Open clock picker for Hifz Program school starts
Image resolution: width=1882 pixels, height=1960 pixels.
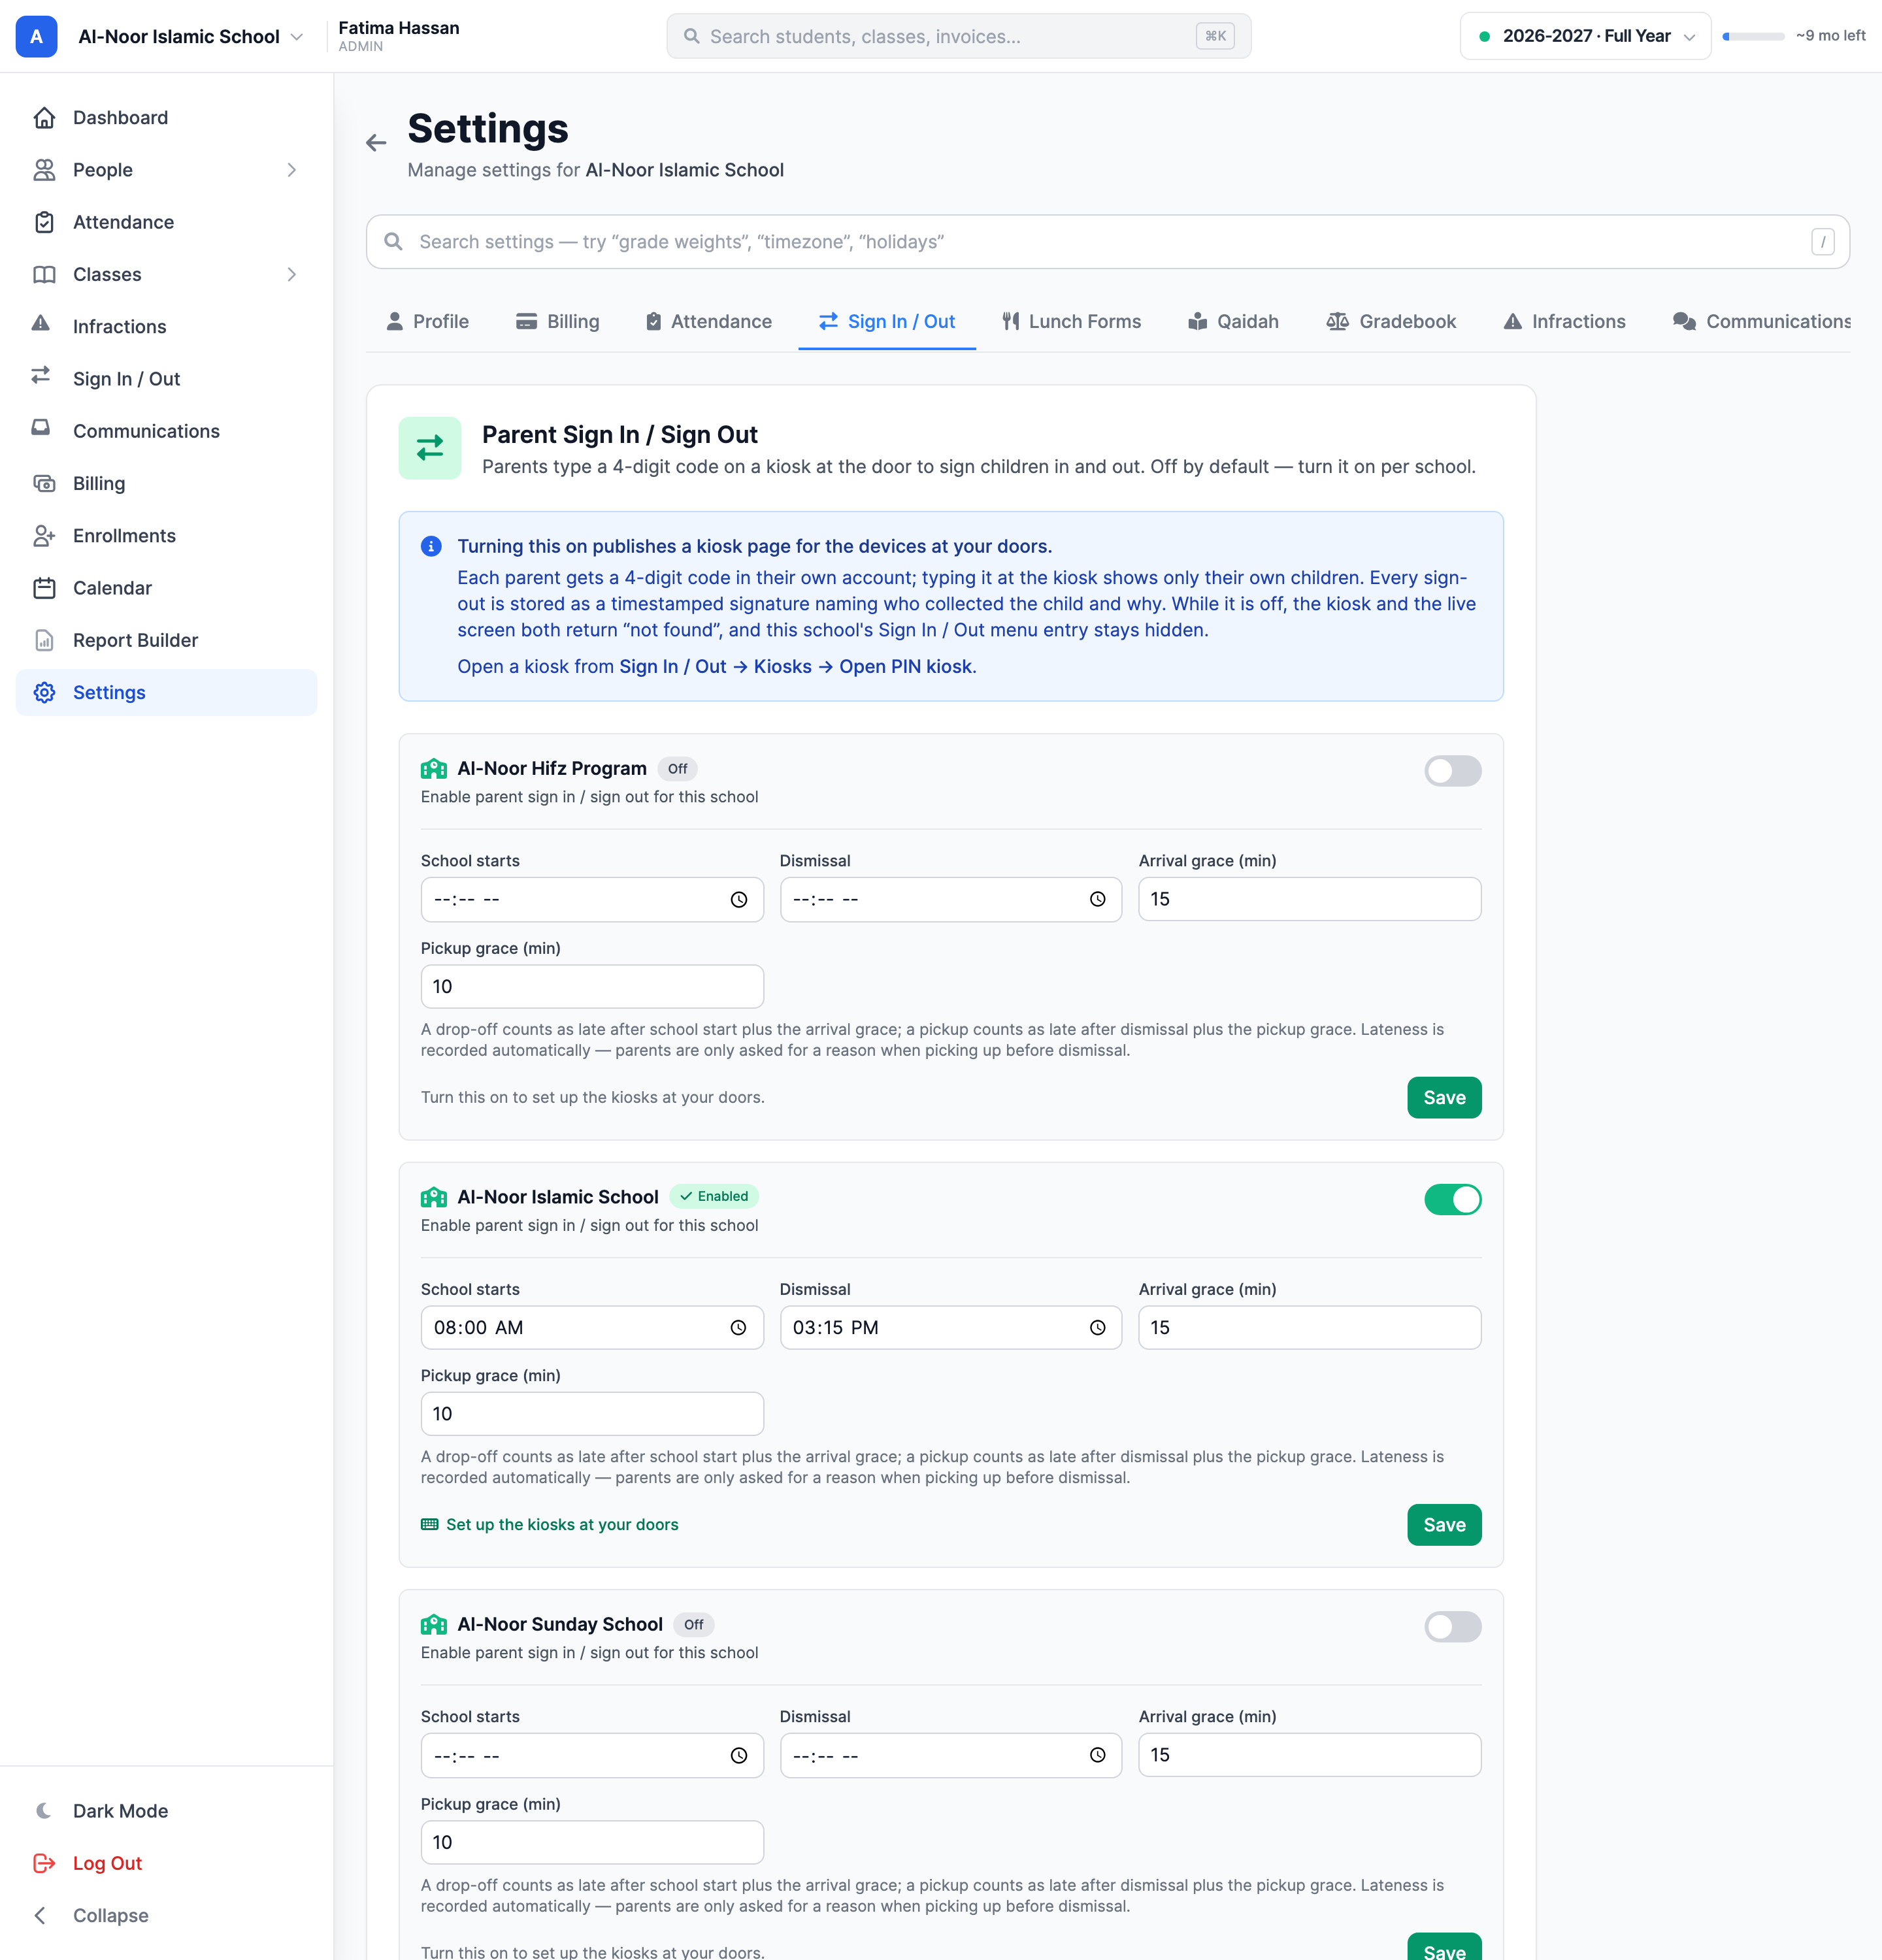pyautogui.click(x=738, y=899)
